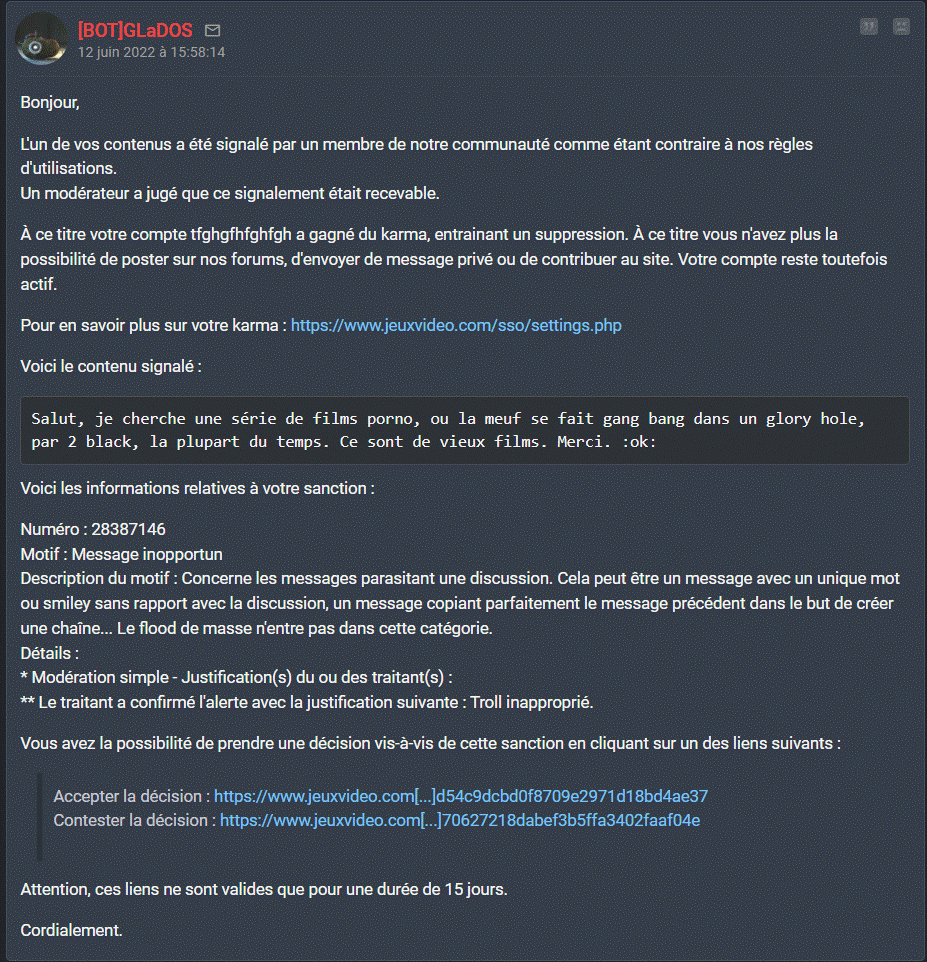The height and width of the screenshot is (962, 927).
Task: Click the "Motif : Message inopportun" line
Action: click(x=121, y=553)
